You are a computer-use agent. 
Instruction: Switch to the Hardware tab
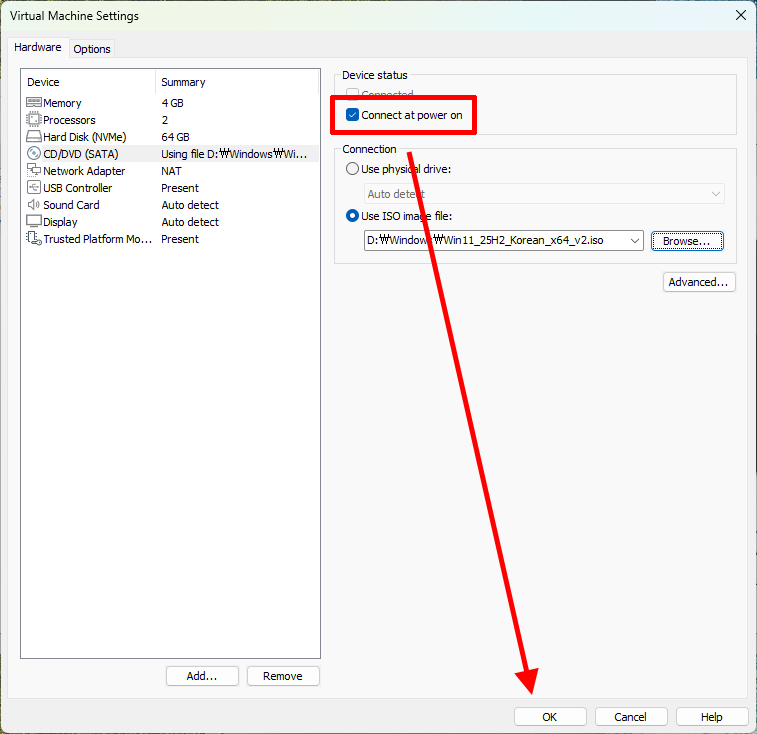(x=38, y=47)
